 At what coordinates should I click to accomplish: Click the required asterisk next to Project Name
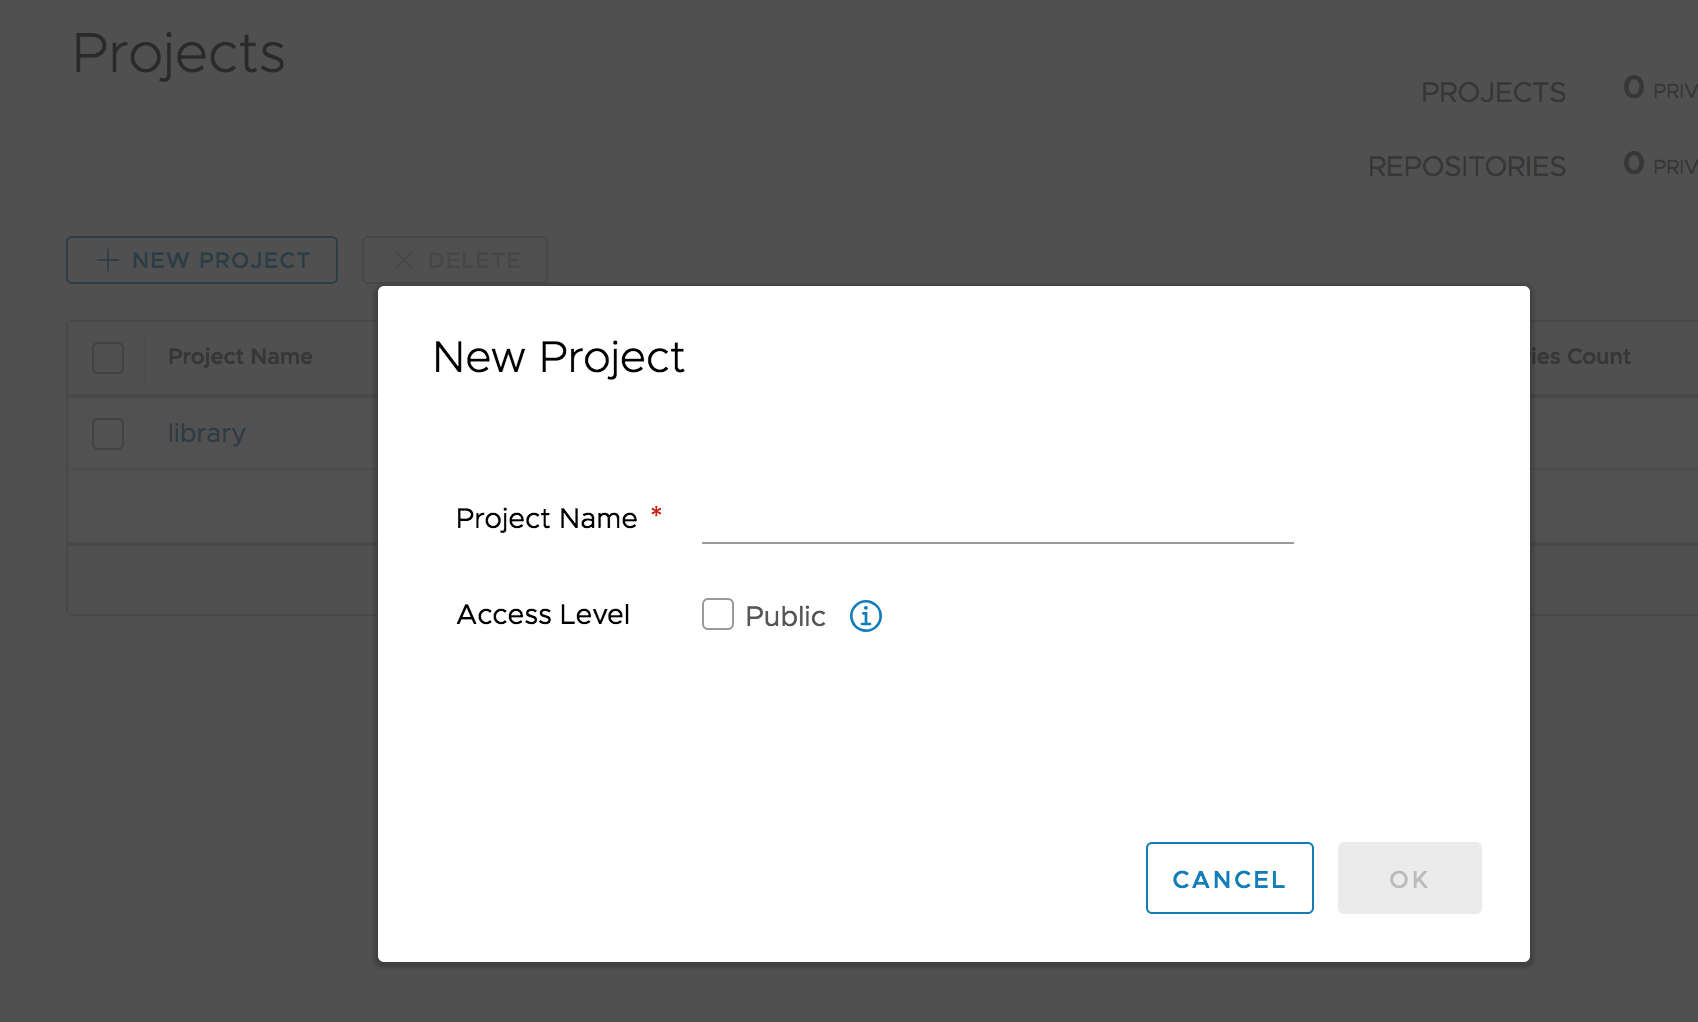pyautogui.click(x=657, y=514)
